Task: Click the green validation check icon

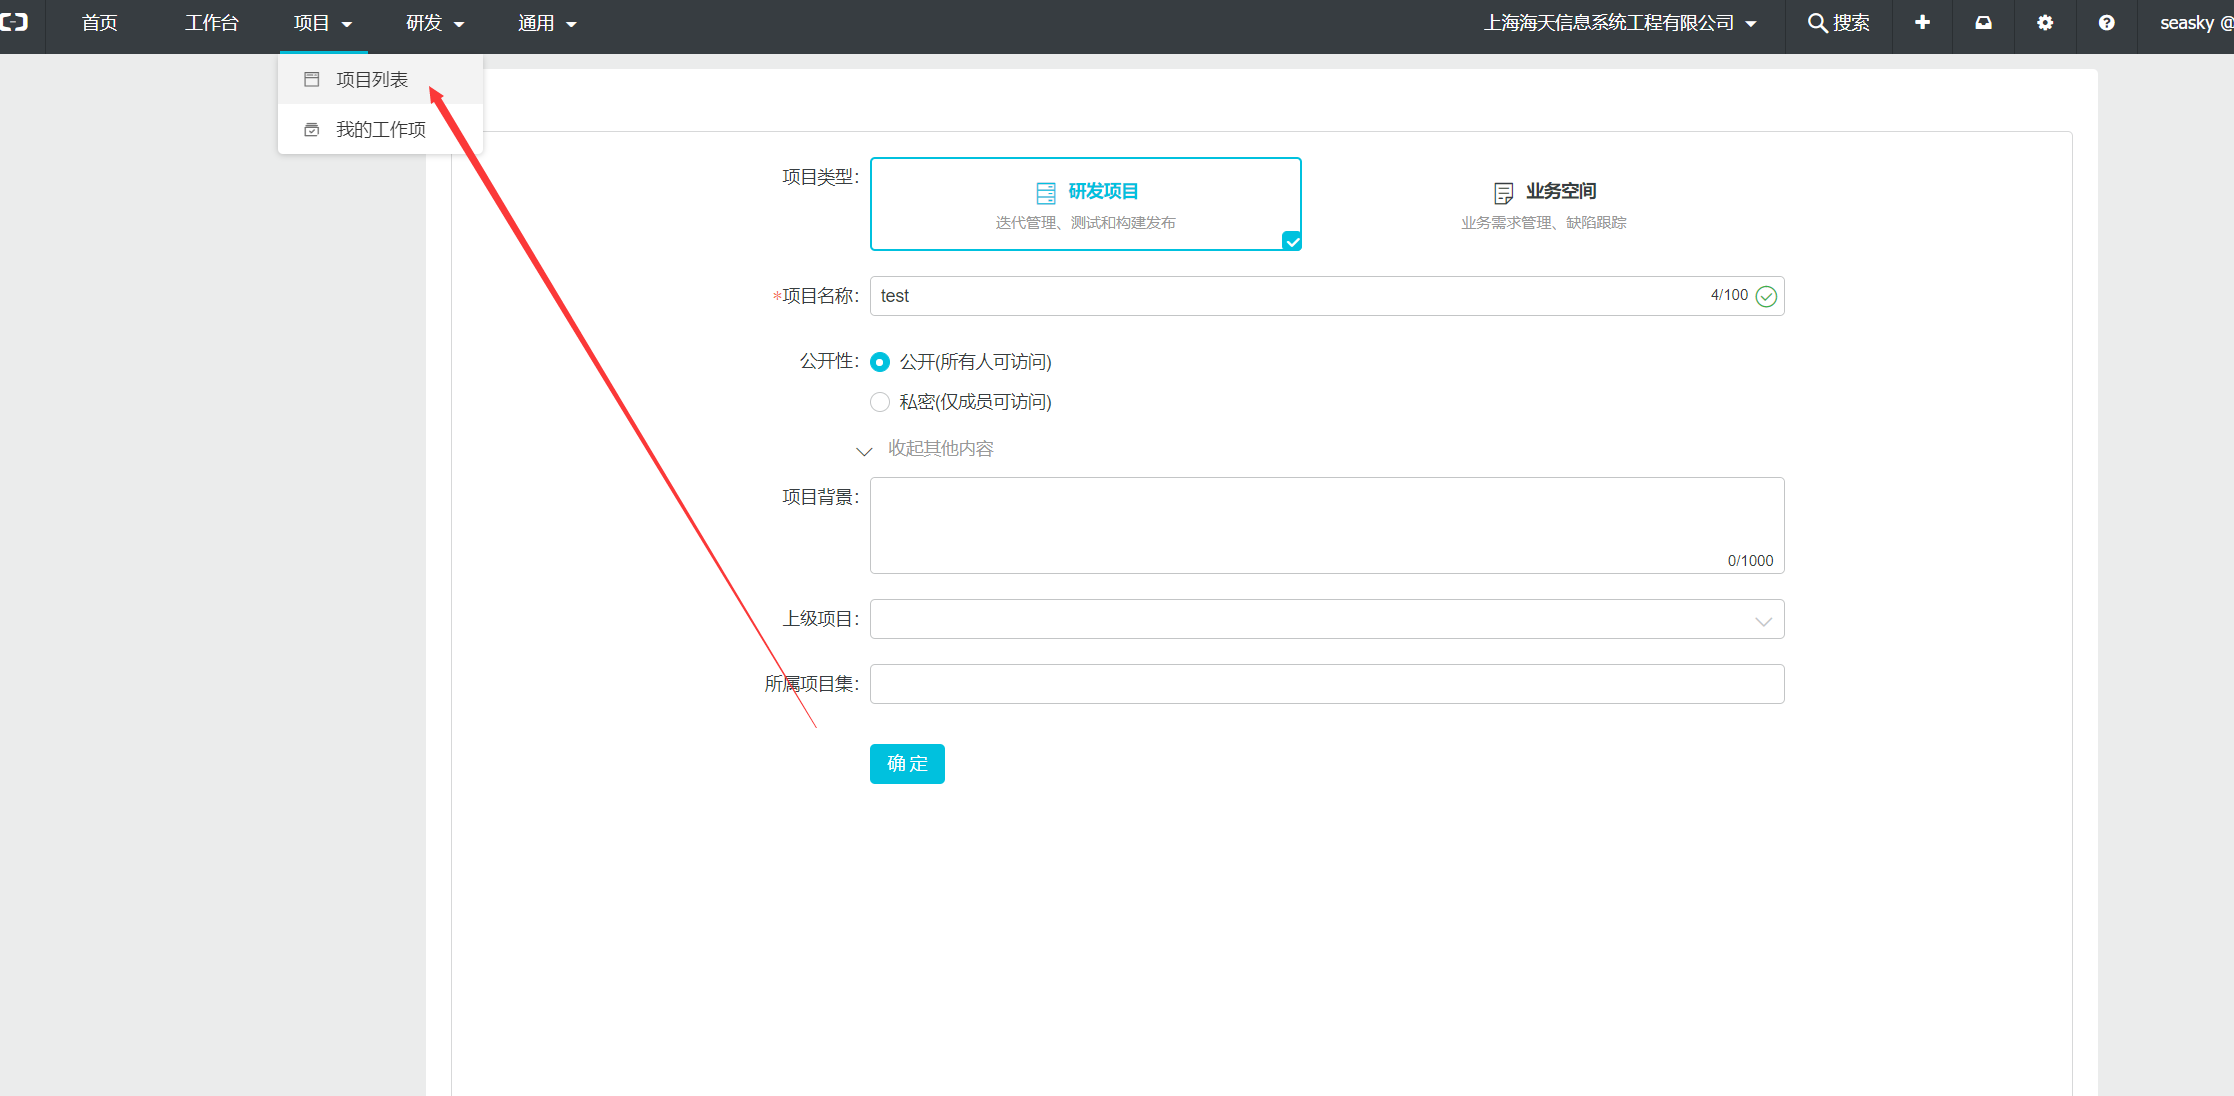Action: tap(1767, 296)
